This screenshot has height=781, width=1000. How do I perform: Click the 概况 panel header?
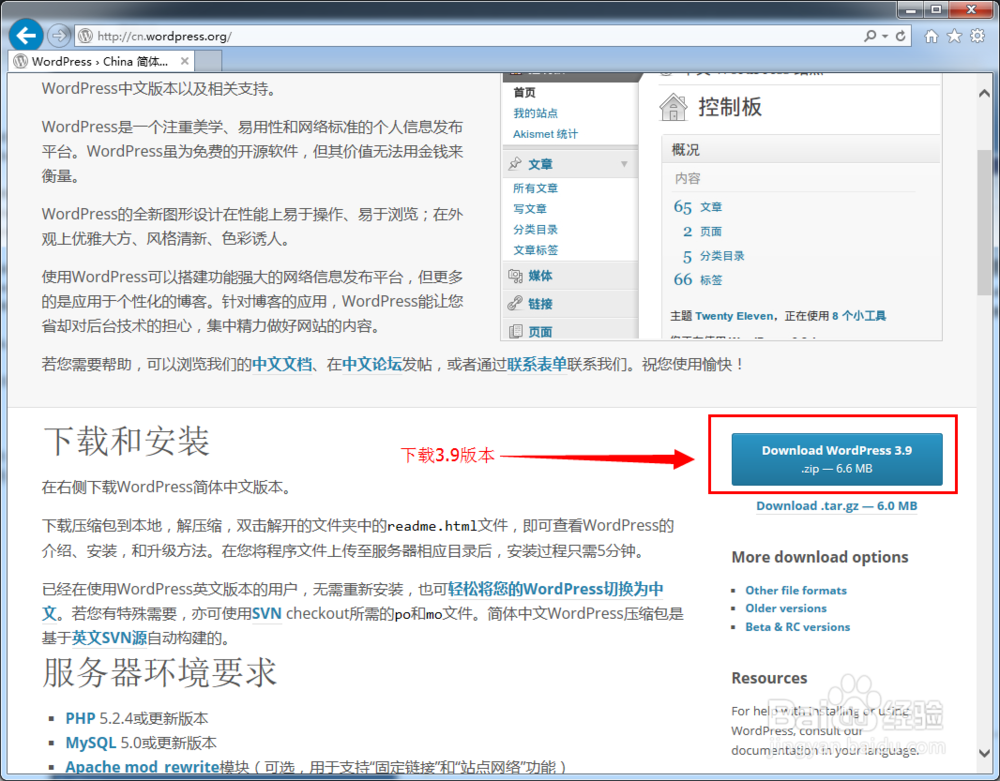click(800, 150)
